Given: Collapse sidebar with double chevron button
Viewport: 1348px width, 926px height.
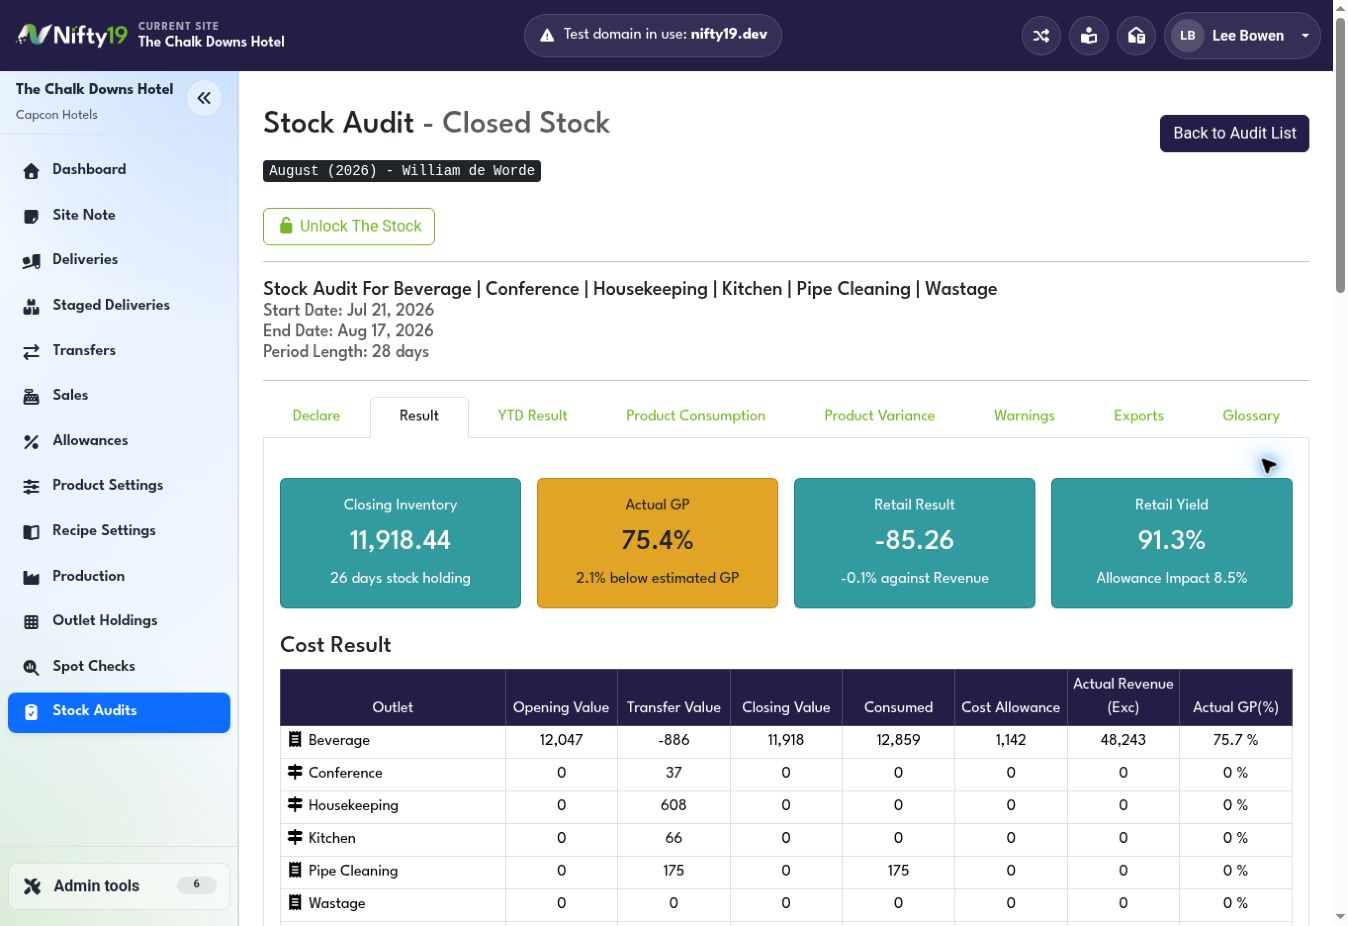Looking at the screenshot, I should tap(204, 98).
